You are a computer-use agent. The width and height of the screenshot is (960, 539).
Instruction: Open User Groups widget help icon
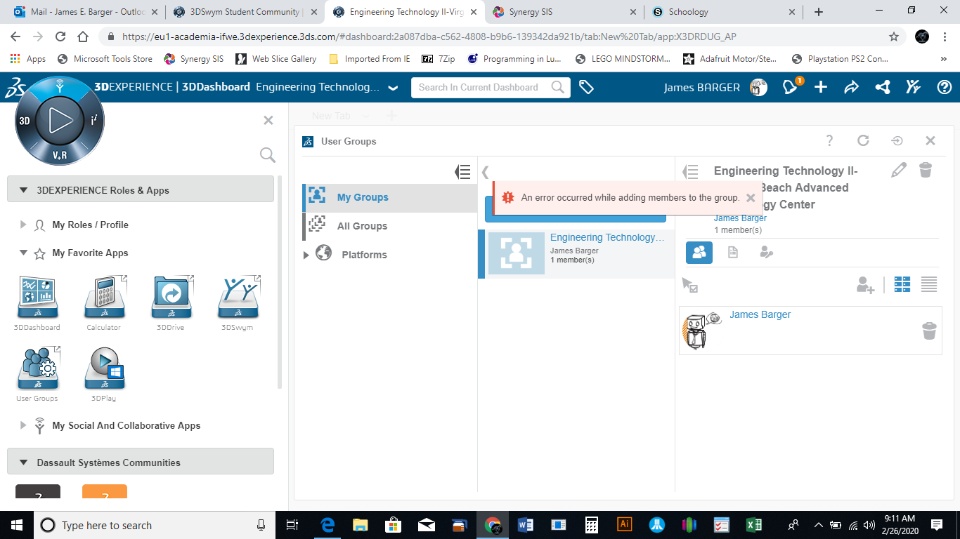click(830, 141)
